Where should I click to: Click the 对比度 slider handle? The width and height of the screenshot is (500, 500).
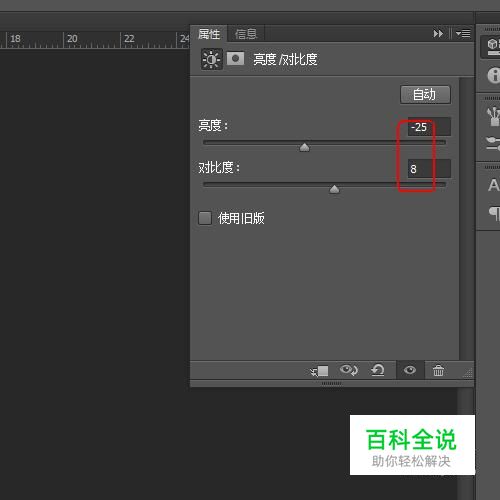tap(334, 189)
